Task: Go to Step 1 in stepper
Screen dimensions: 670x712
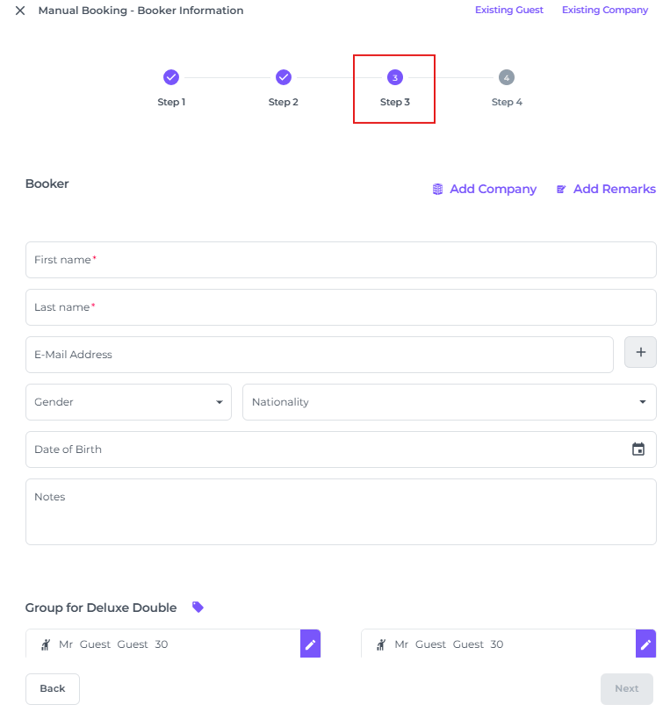Action: (x=171, y=78)
